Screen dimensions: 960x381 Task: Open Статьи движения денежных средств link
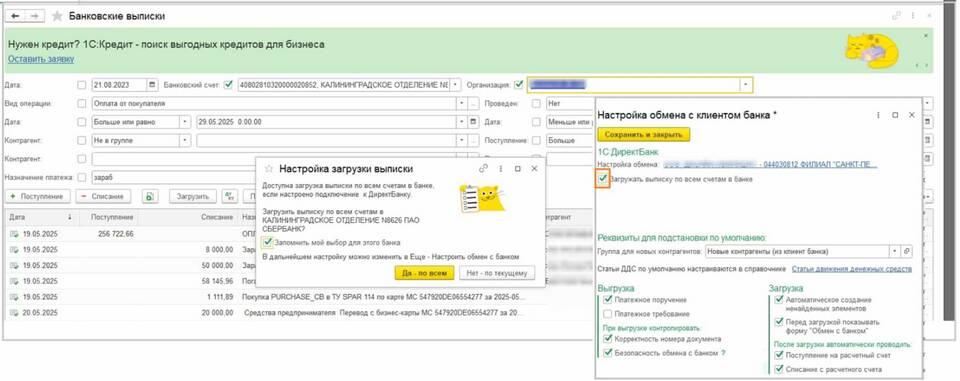coord(852,269)
